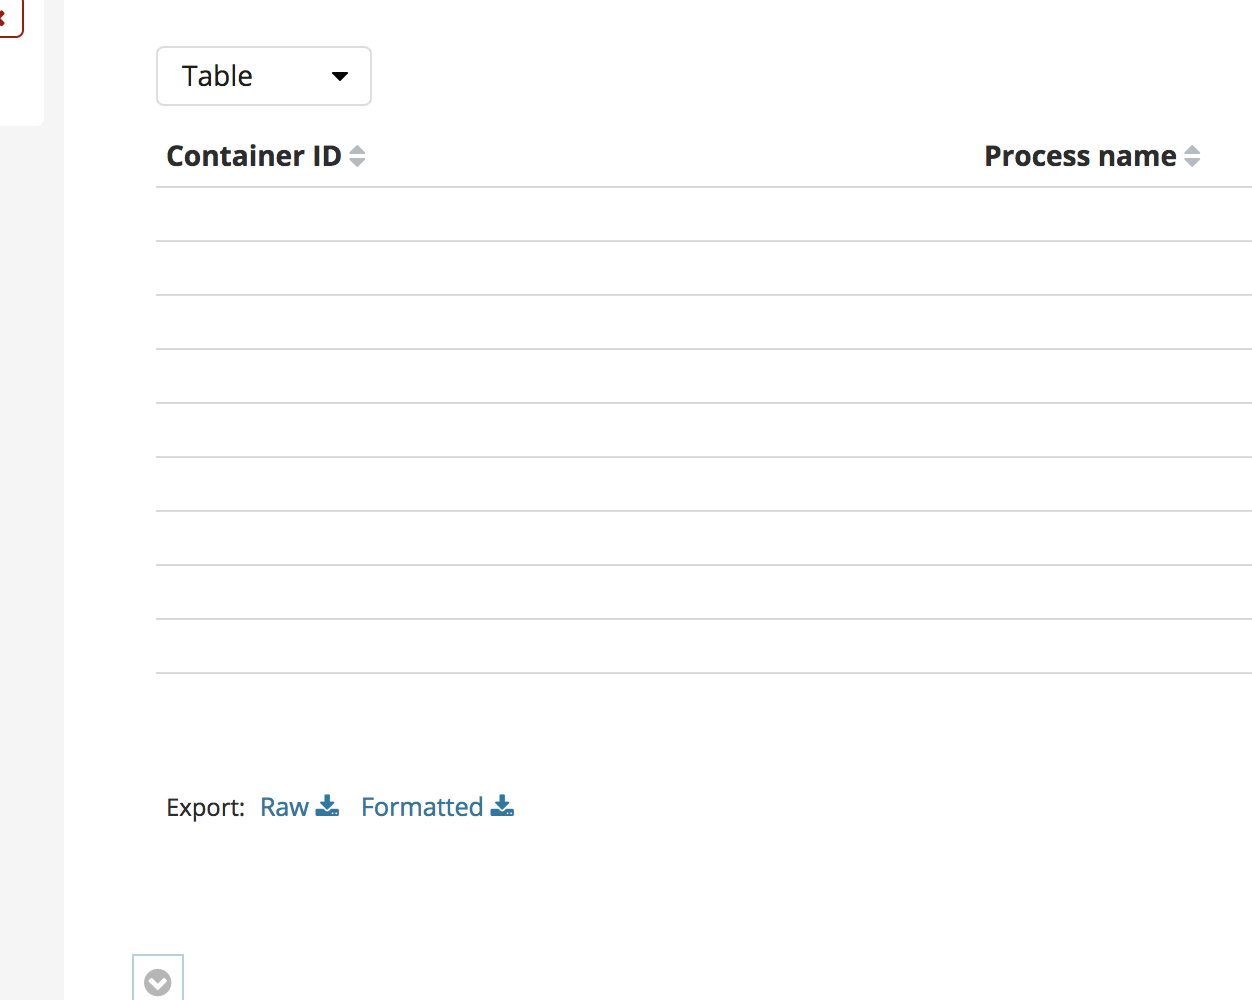Image resolution: width=1252 pixels, height=1000 pixels.
Task: Click the red X button at top-left
Action: 6,18
